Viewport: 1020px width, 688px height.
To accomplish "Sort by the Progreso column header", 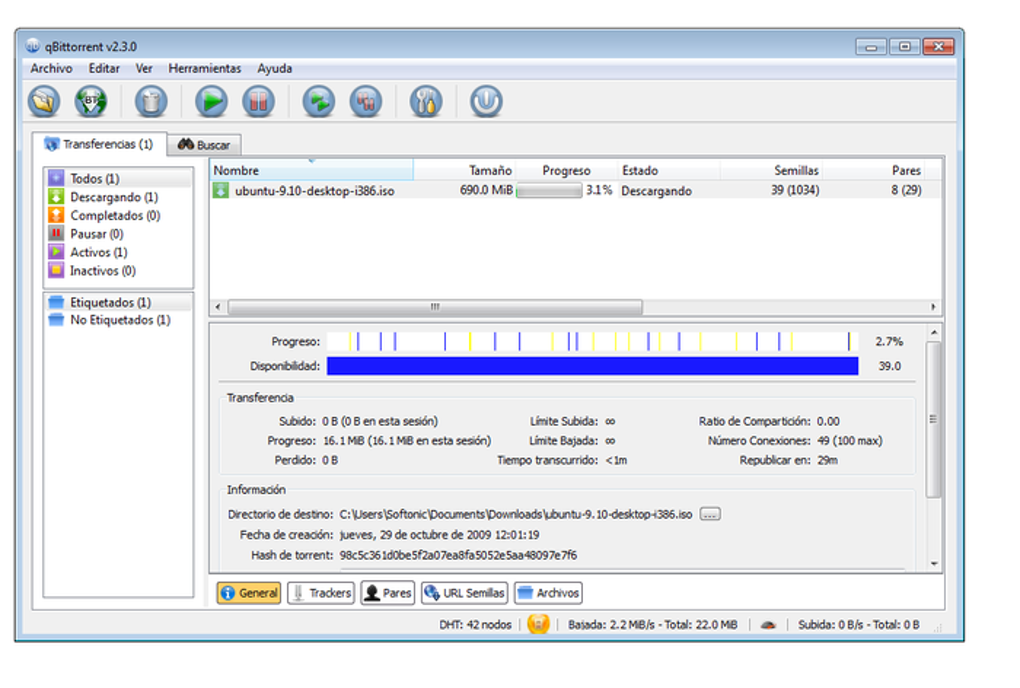I will pos(566,170).
